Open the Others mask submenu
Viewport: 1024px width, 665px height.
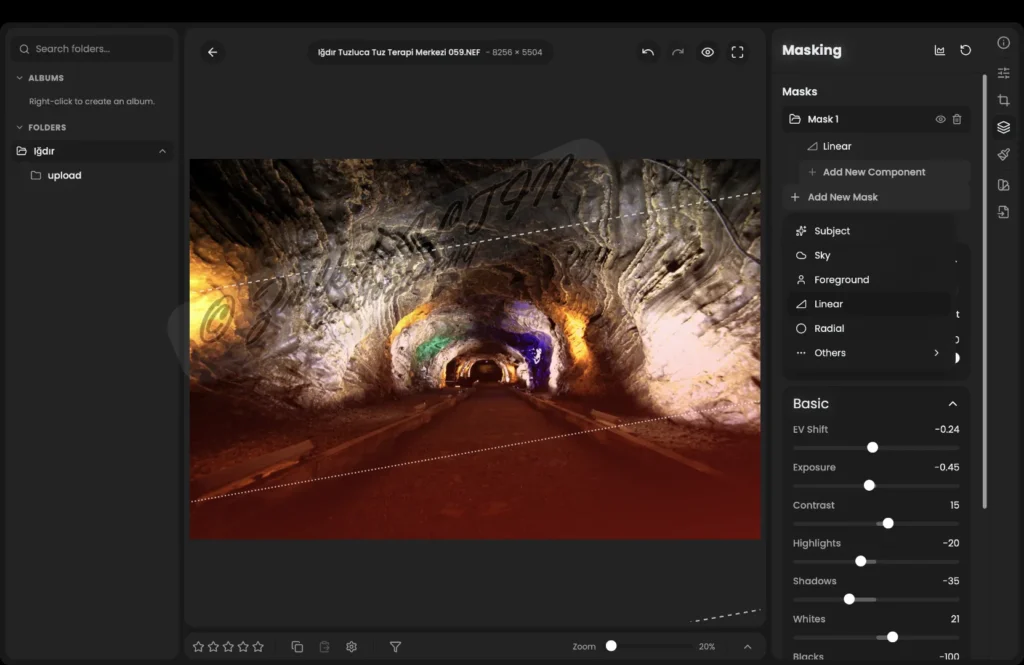click(871, 353)
